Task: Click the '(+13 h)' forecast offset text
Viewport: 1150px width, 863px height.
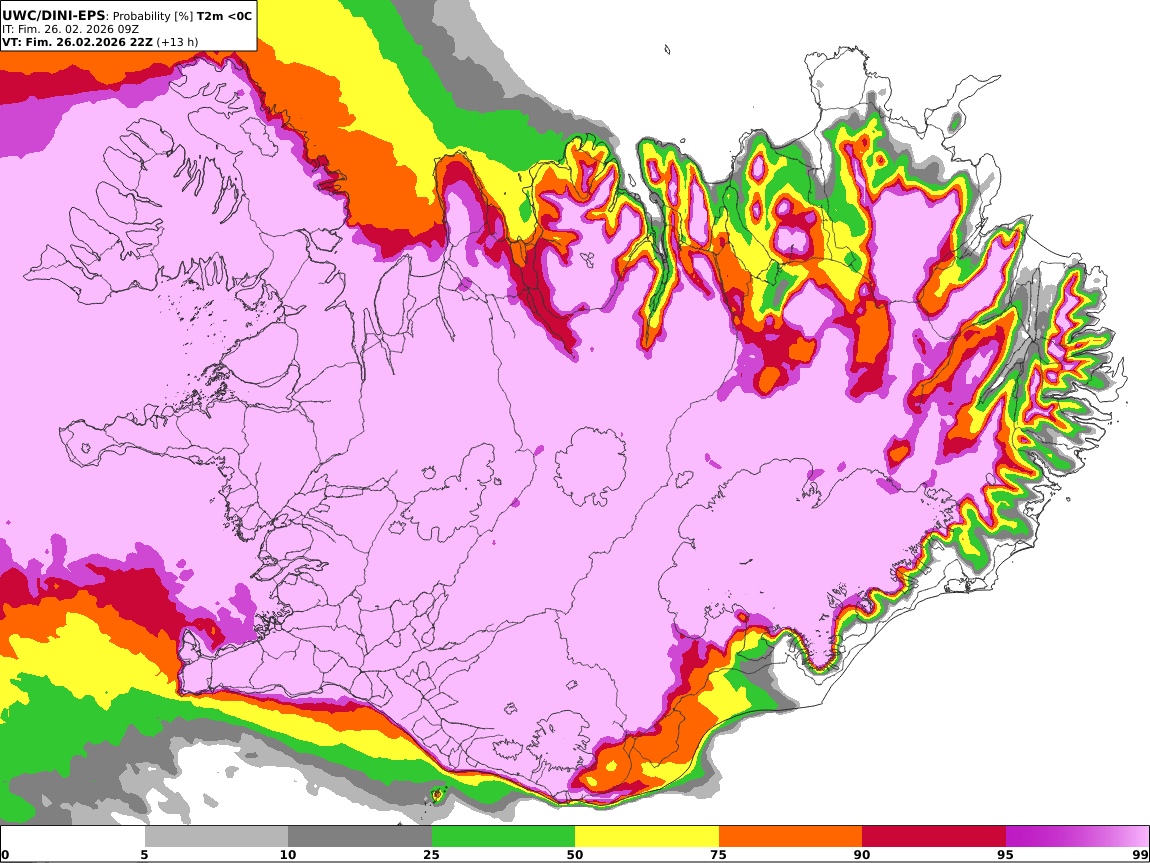Action: tap(177, 42)
